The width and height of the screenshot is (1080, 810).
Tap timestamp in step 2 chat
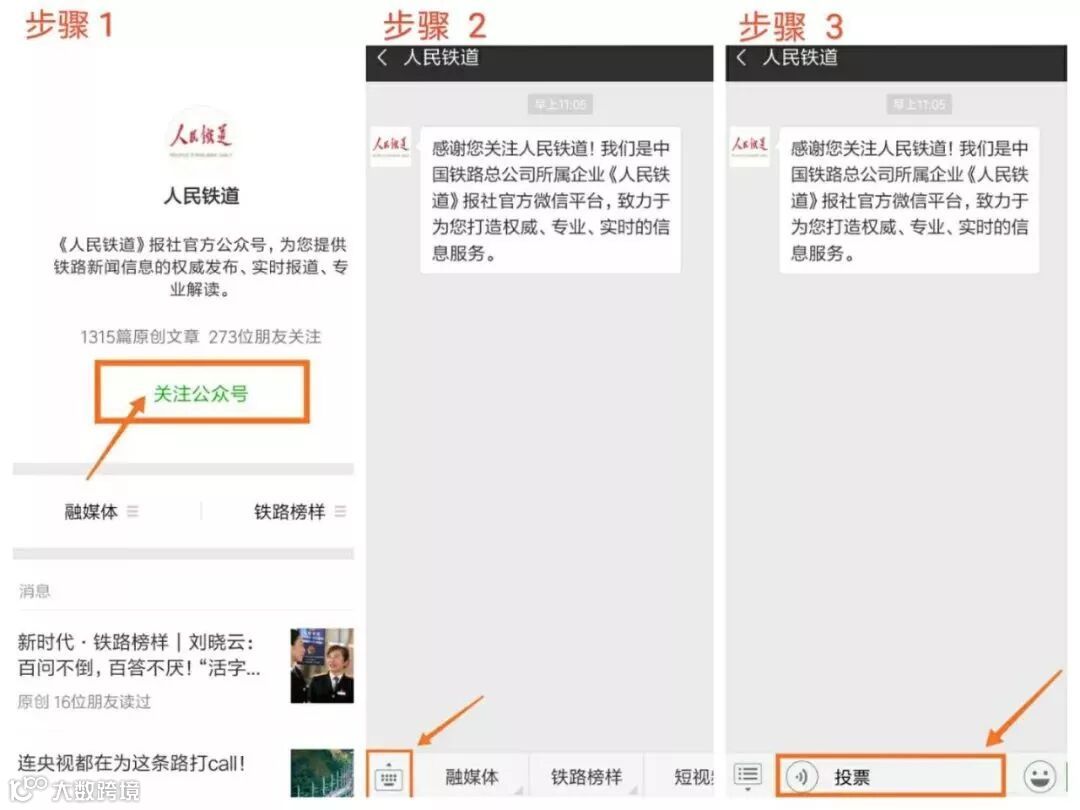561,104
